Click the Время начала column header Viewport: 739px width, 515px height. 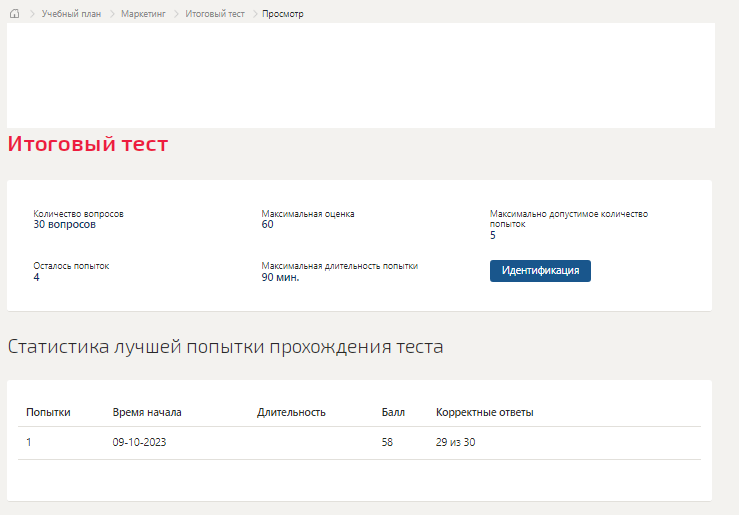point(147,412)
